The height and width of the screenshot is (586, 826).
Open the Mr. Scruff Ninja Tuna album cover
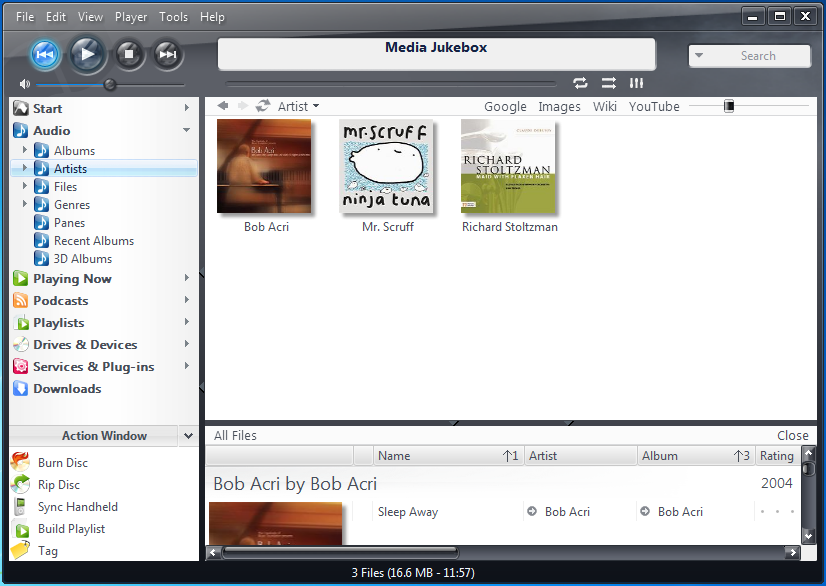click(388, 166)
